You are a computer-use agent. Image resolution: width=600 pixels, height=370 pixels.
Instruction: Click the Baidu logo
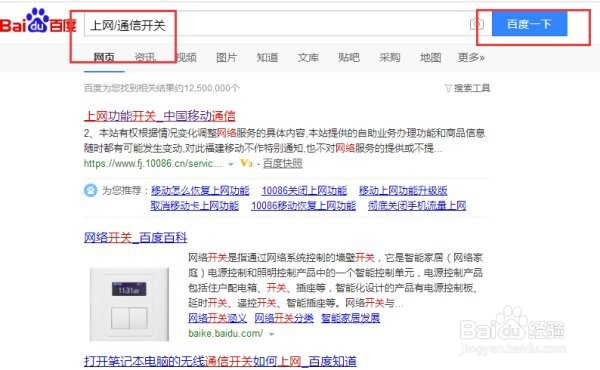pyautogui.click(x=38, y=21)
